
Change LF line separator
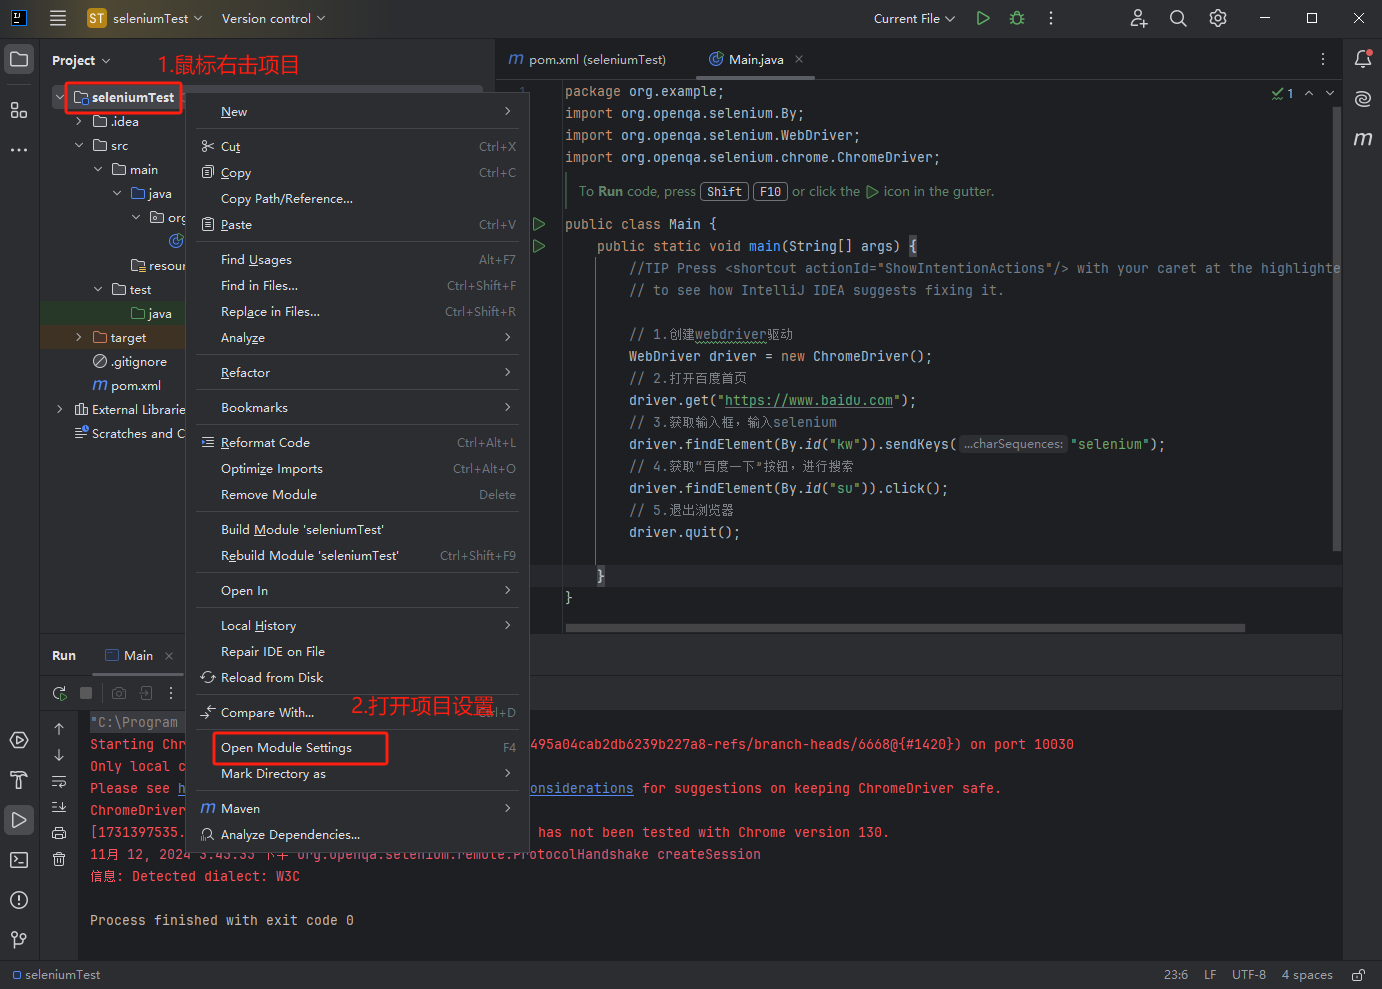click(1210, 975)
